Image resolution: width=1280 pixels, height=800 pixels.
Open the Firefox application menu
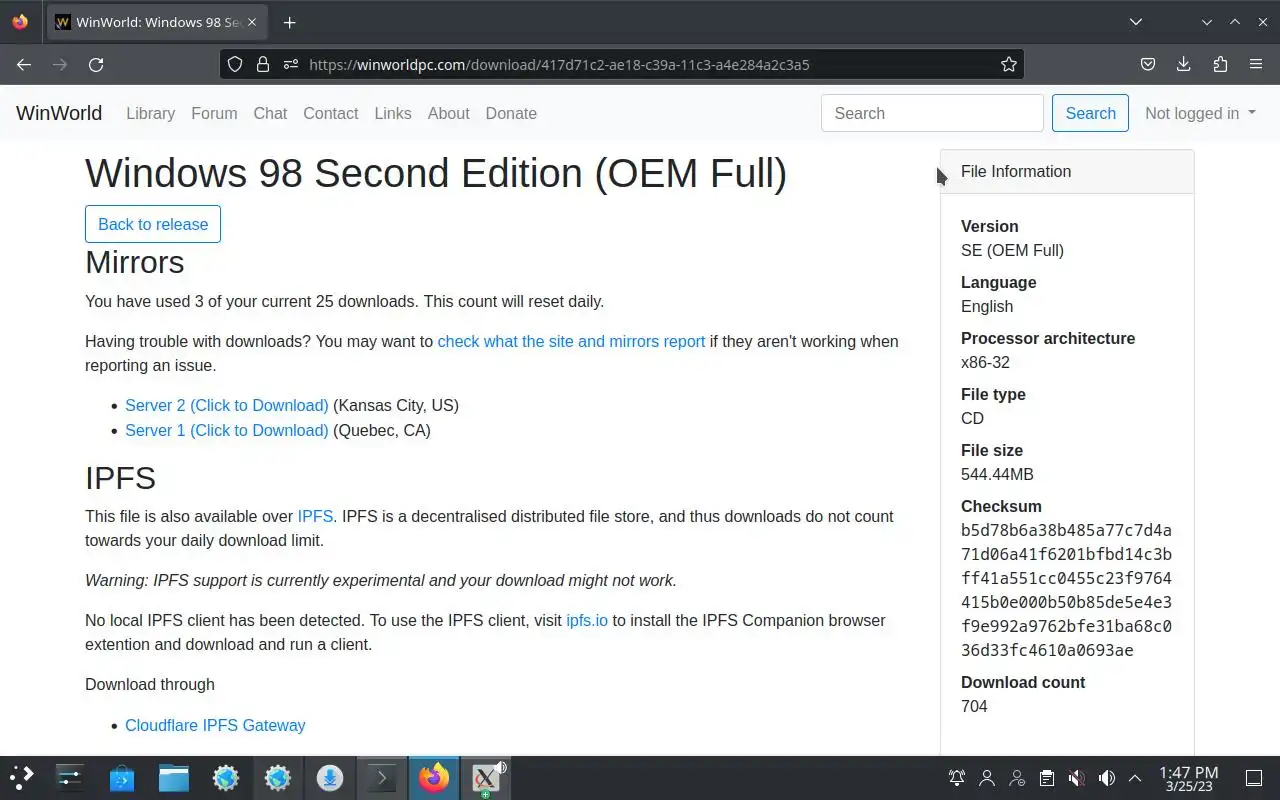pos(1256,64)
